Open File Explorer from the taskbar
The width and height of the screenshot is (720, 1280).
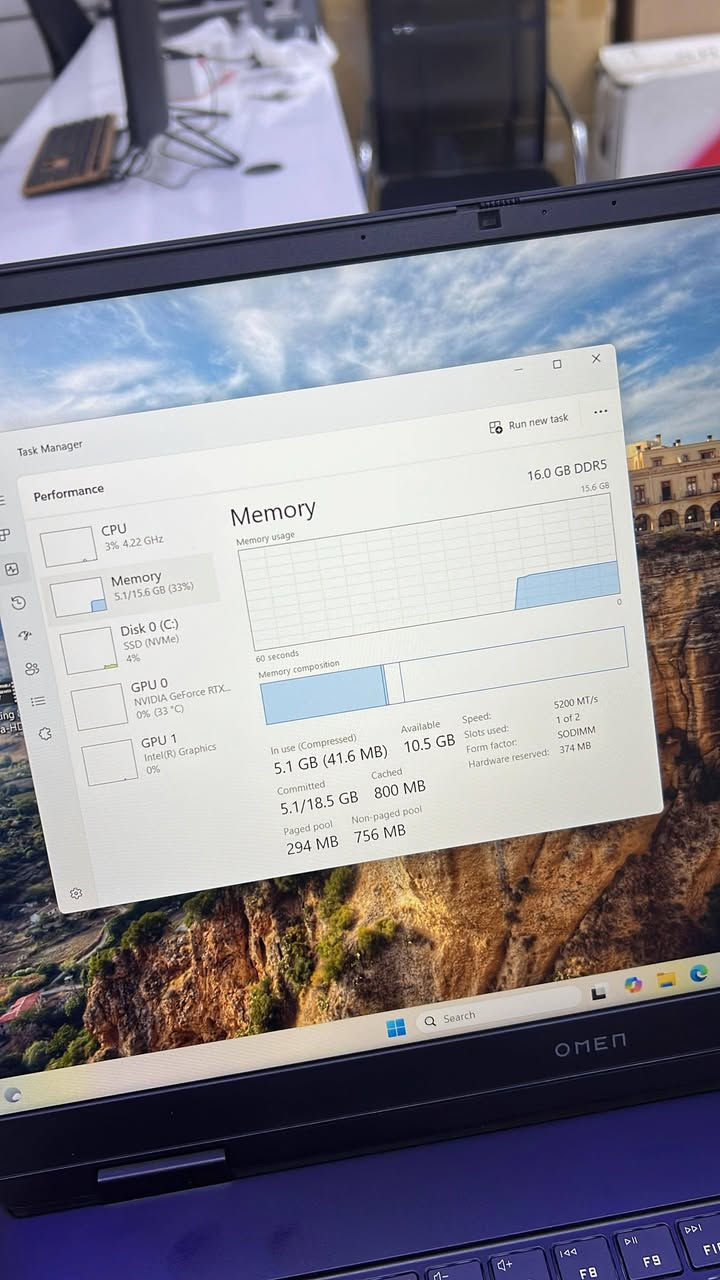pos(666,978)
